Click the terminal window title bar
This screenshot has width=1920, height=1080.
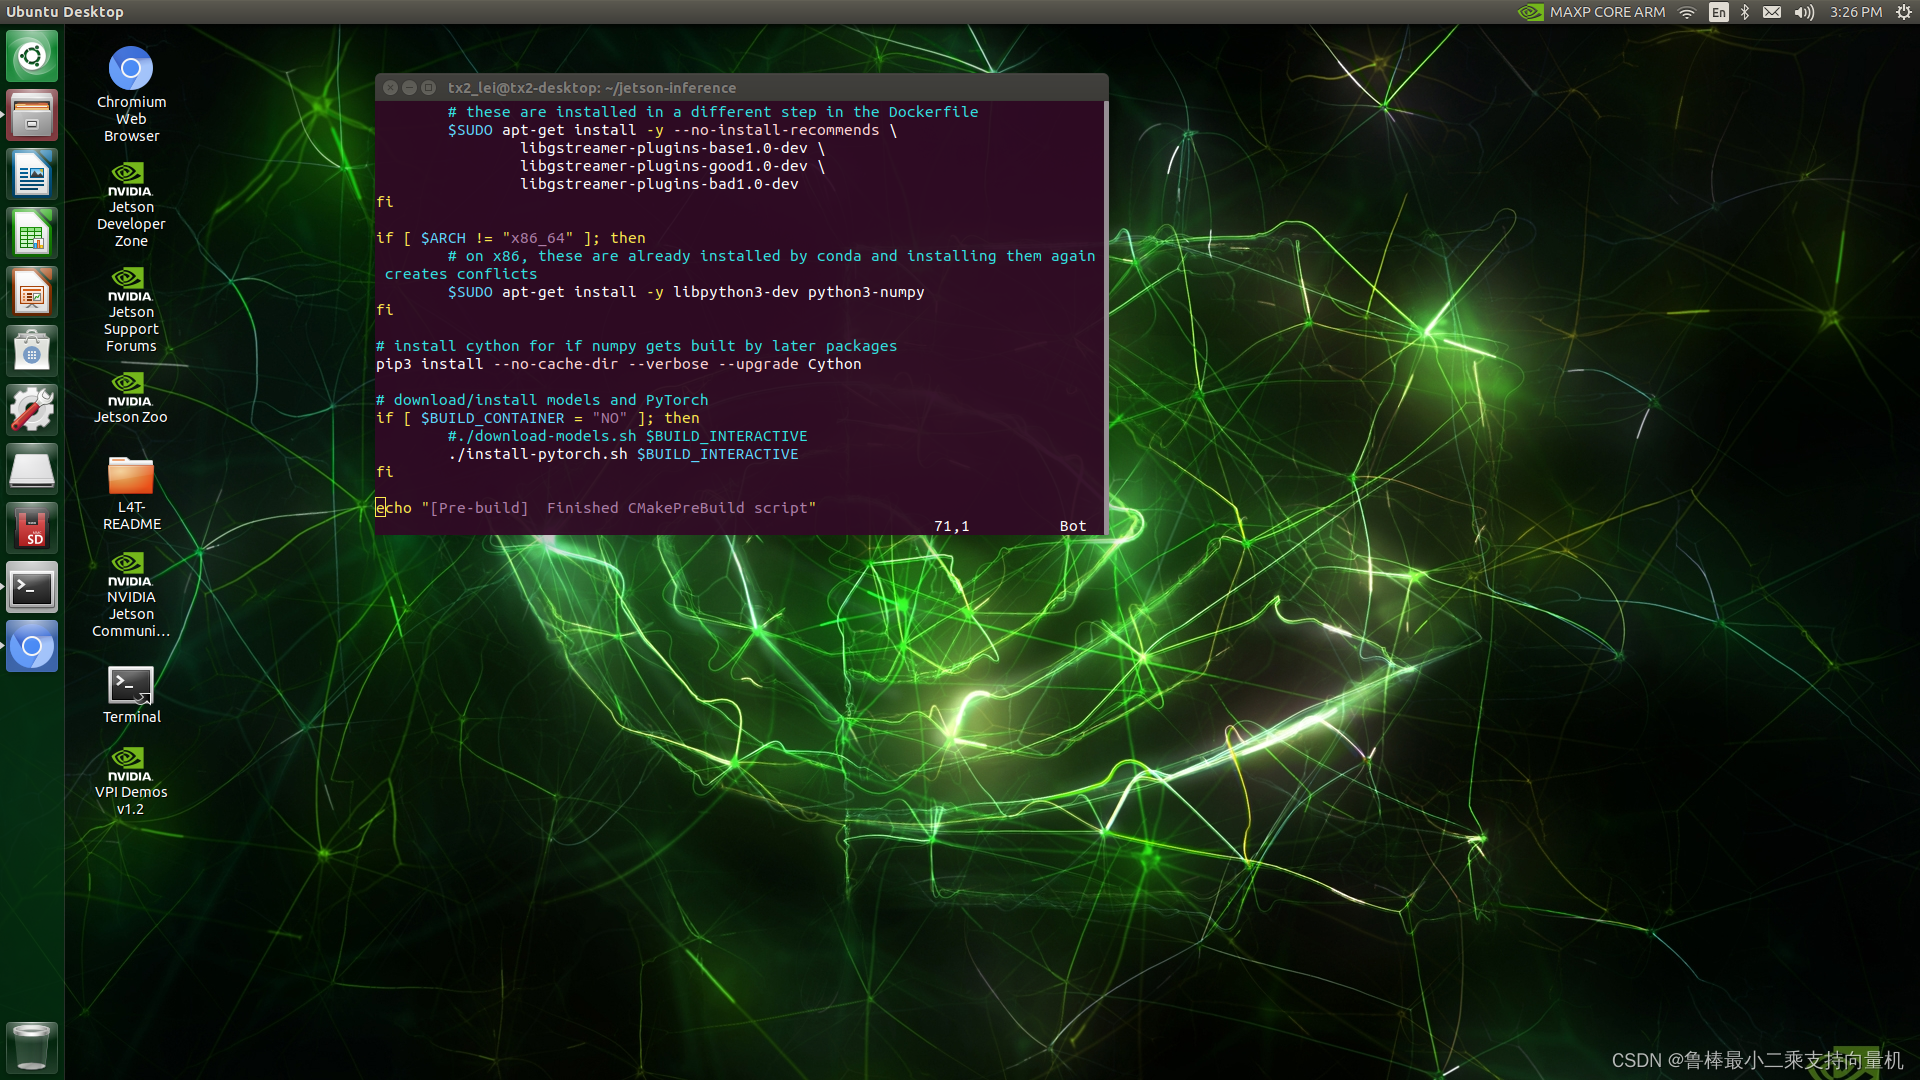pyautogui.click(x=740, y=87)
